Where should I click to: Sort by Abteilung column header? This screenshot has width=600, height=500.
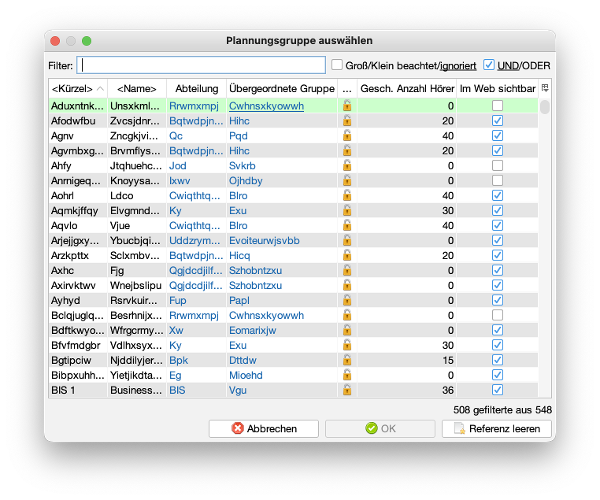click(196, 89)
